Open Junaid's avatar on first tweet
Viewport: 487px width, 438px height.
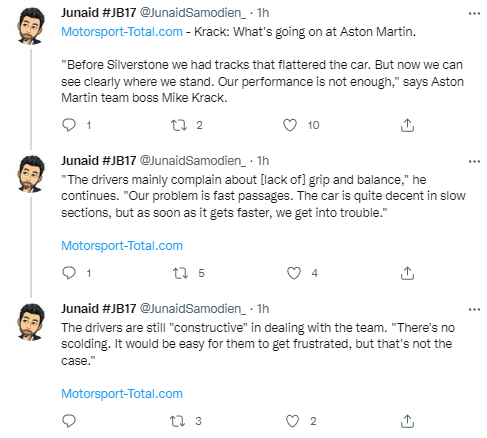click(x=30, y=26)
